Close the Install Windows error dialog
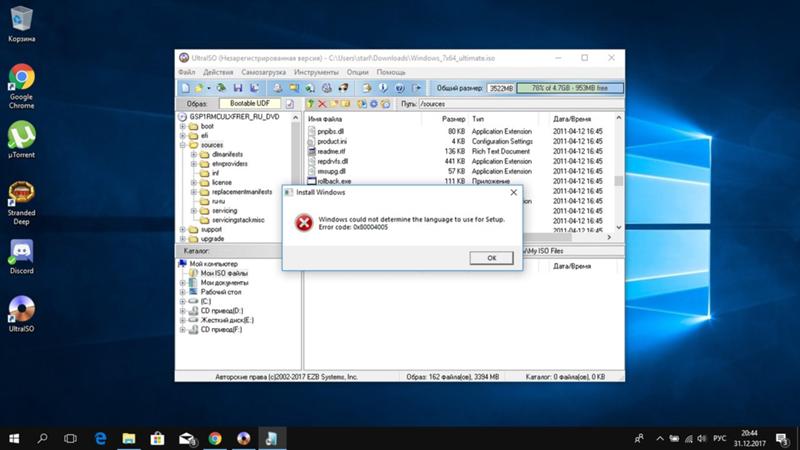800x450 pixels. 514,192
